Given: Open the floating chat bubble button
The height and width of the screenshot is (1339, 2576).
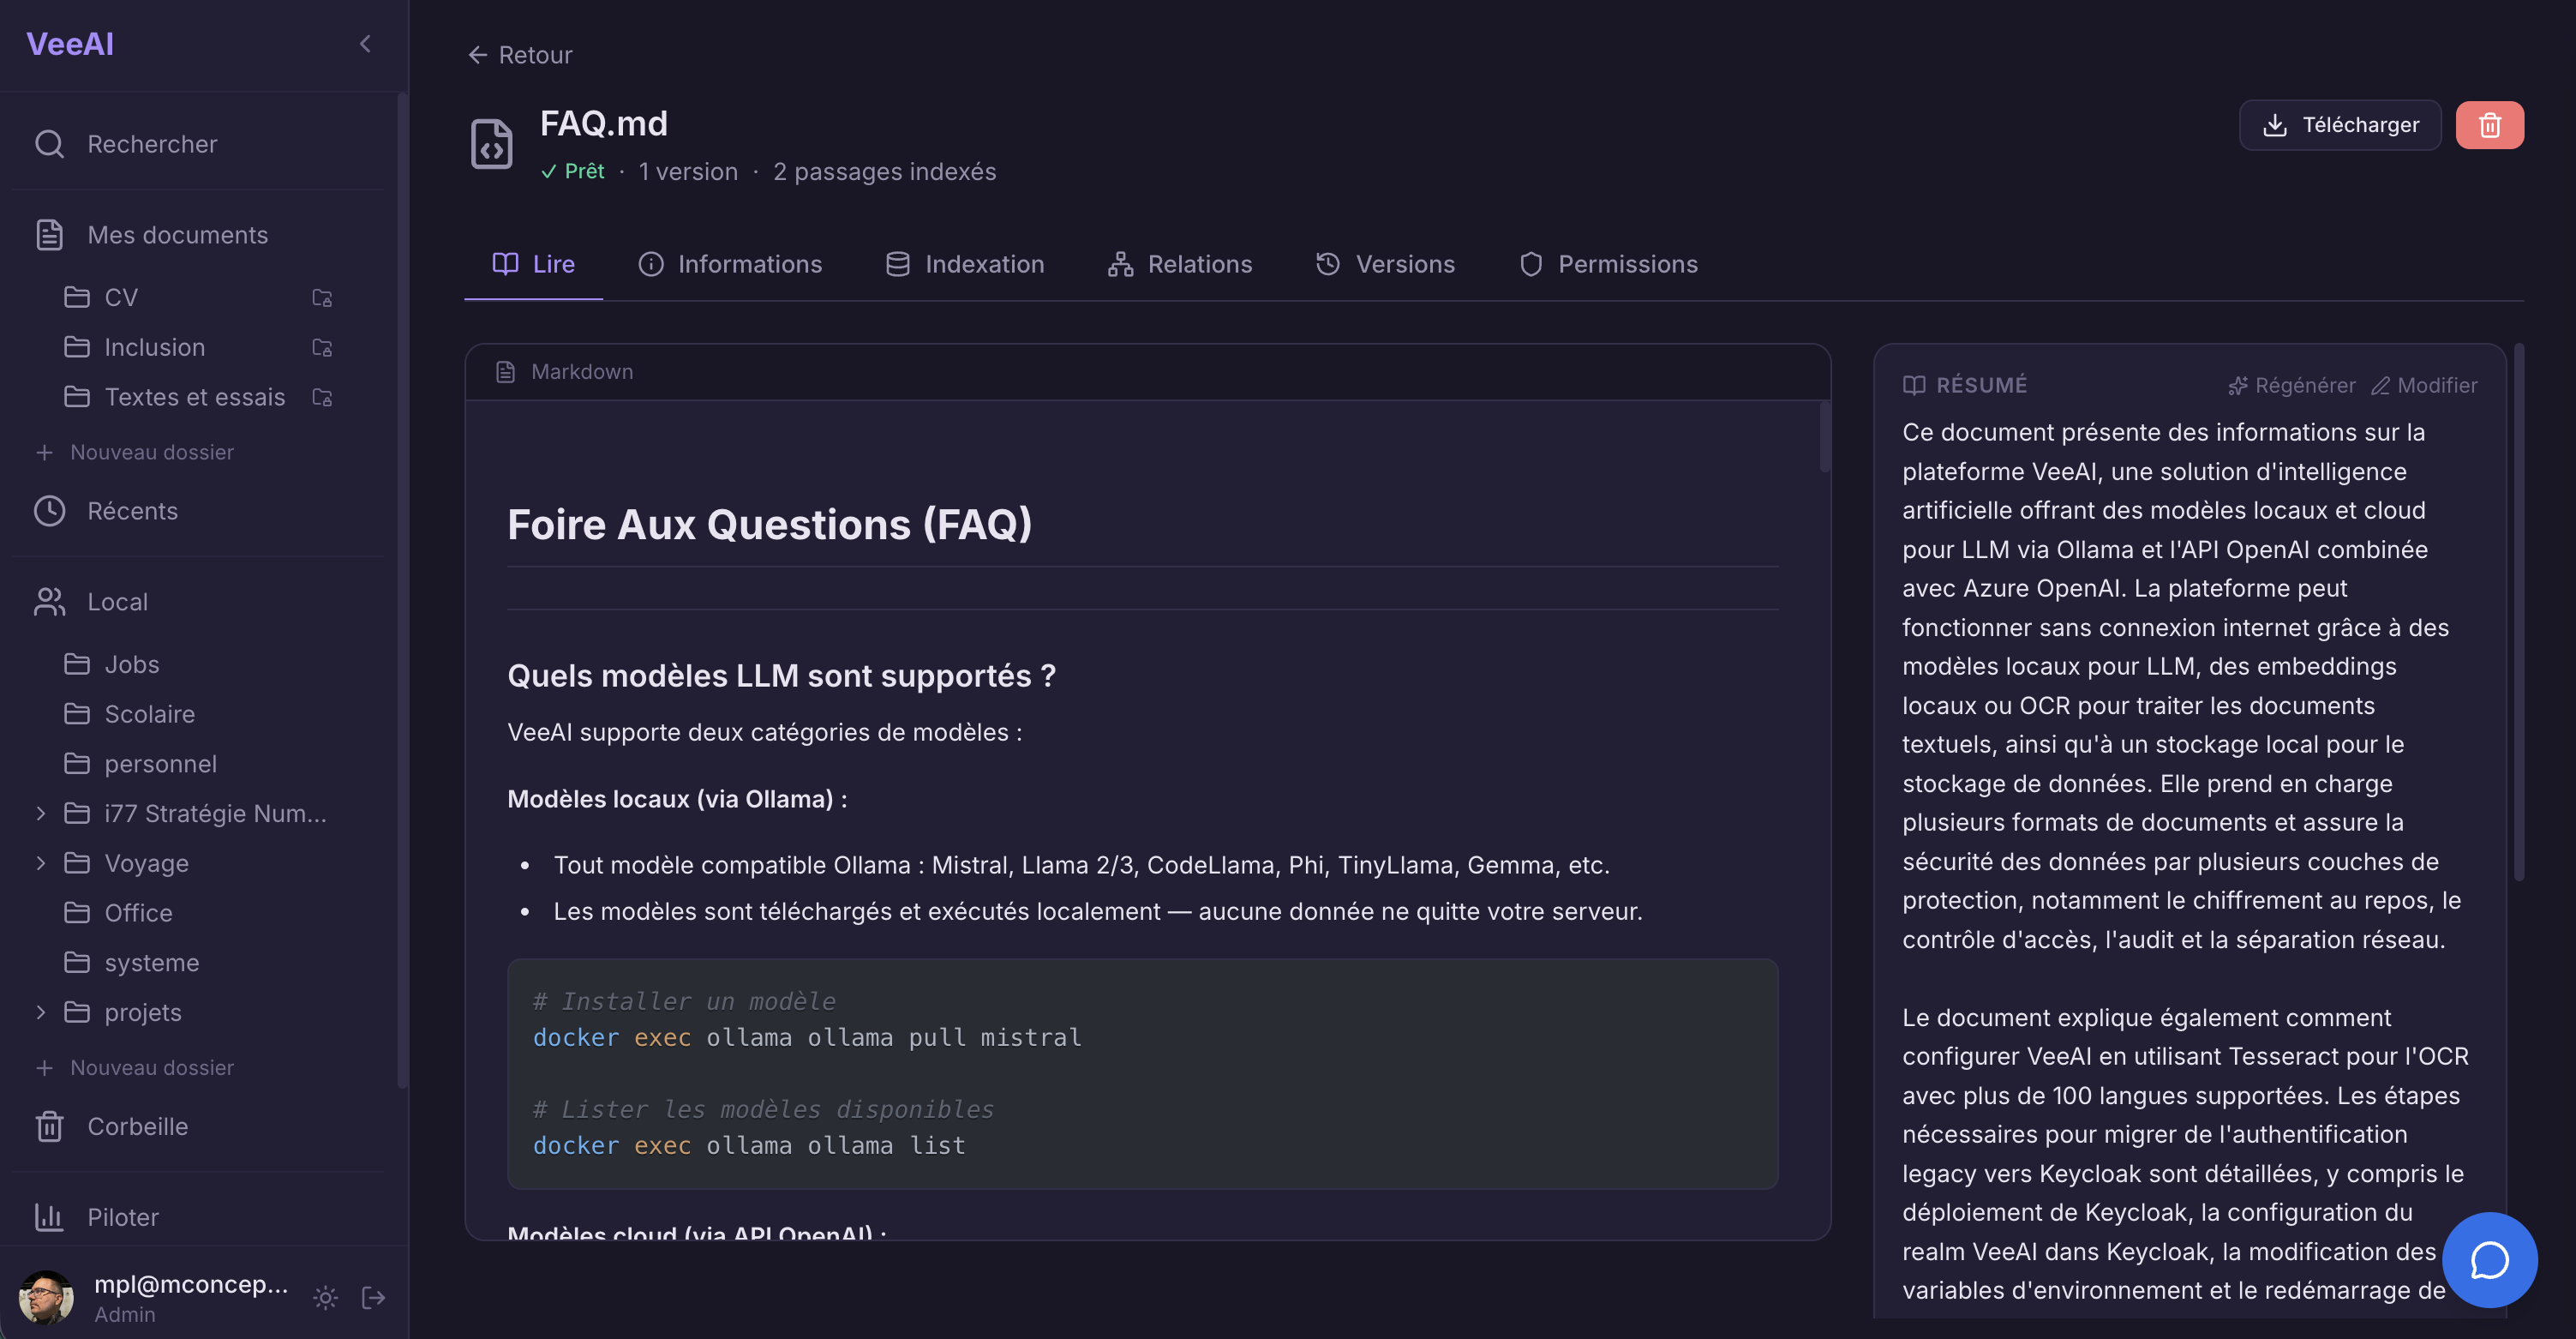Looking at the screenshot, I should click(2488, 1259).
